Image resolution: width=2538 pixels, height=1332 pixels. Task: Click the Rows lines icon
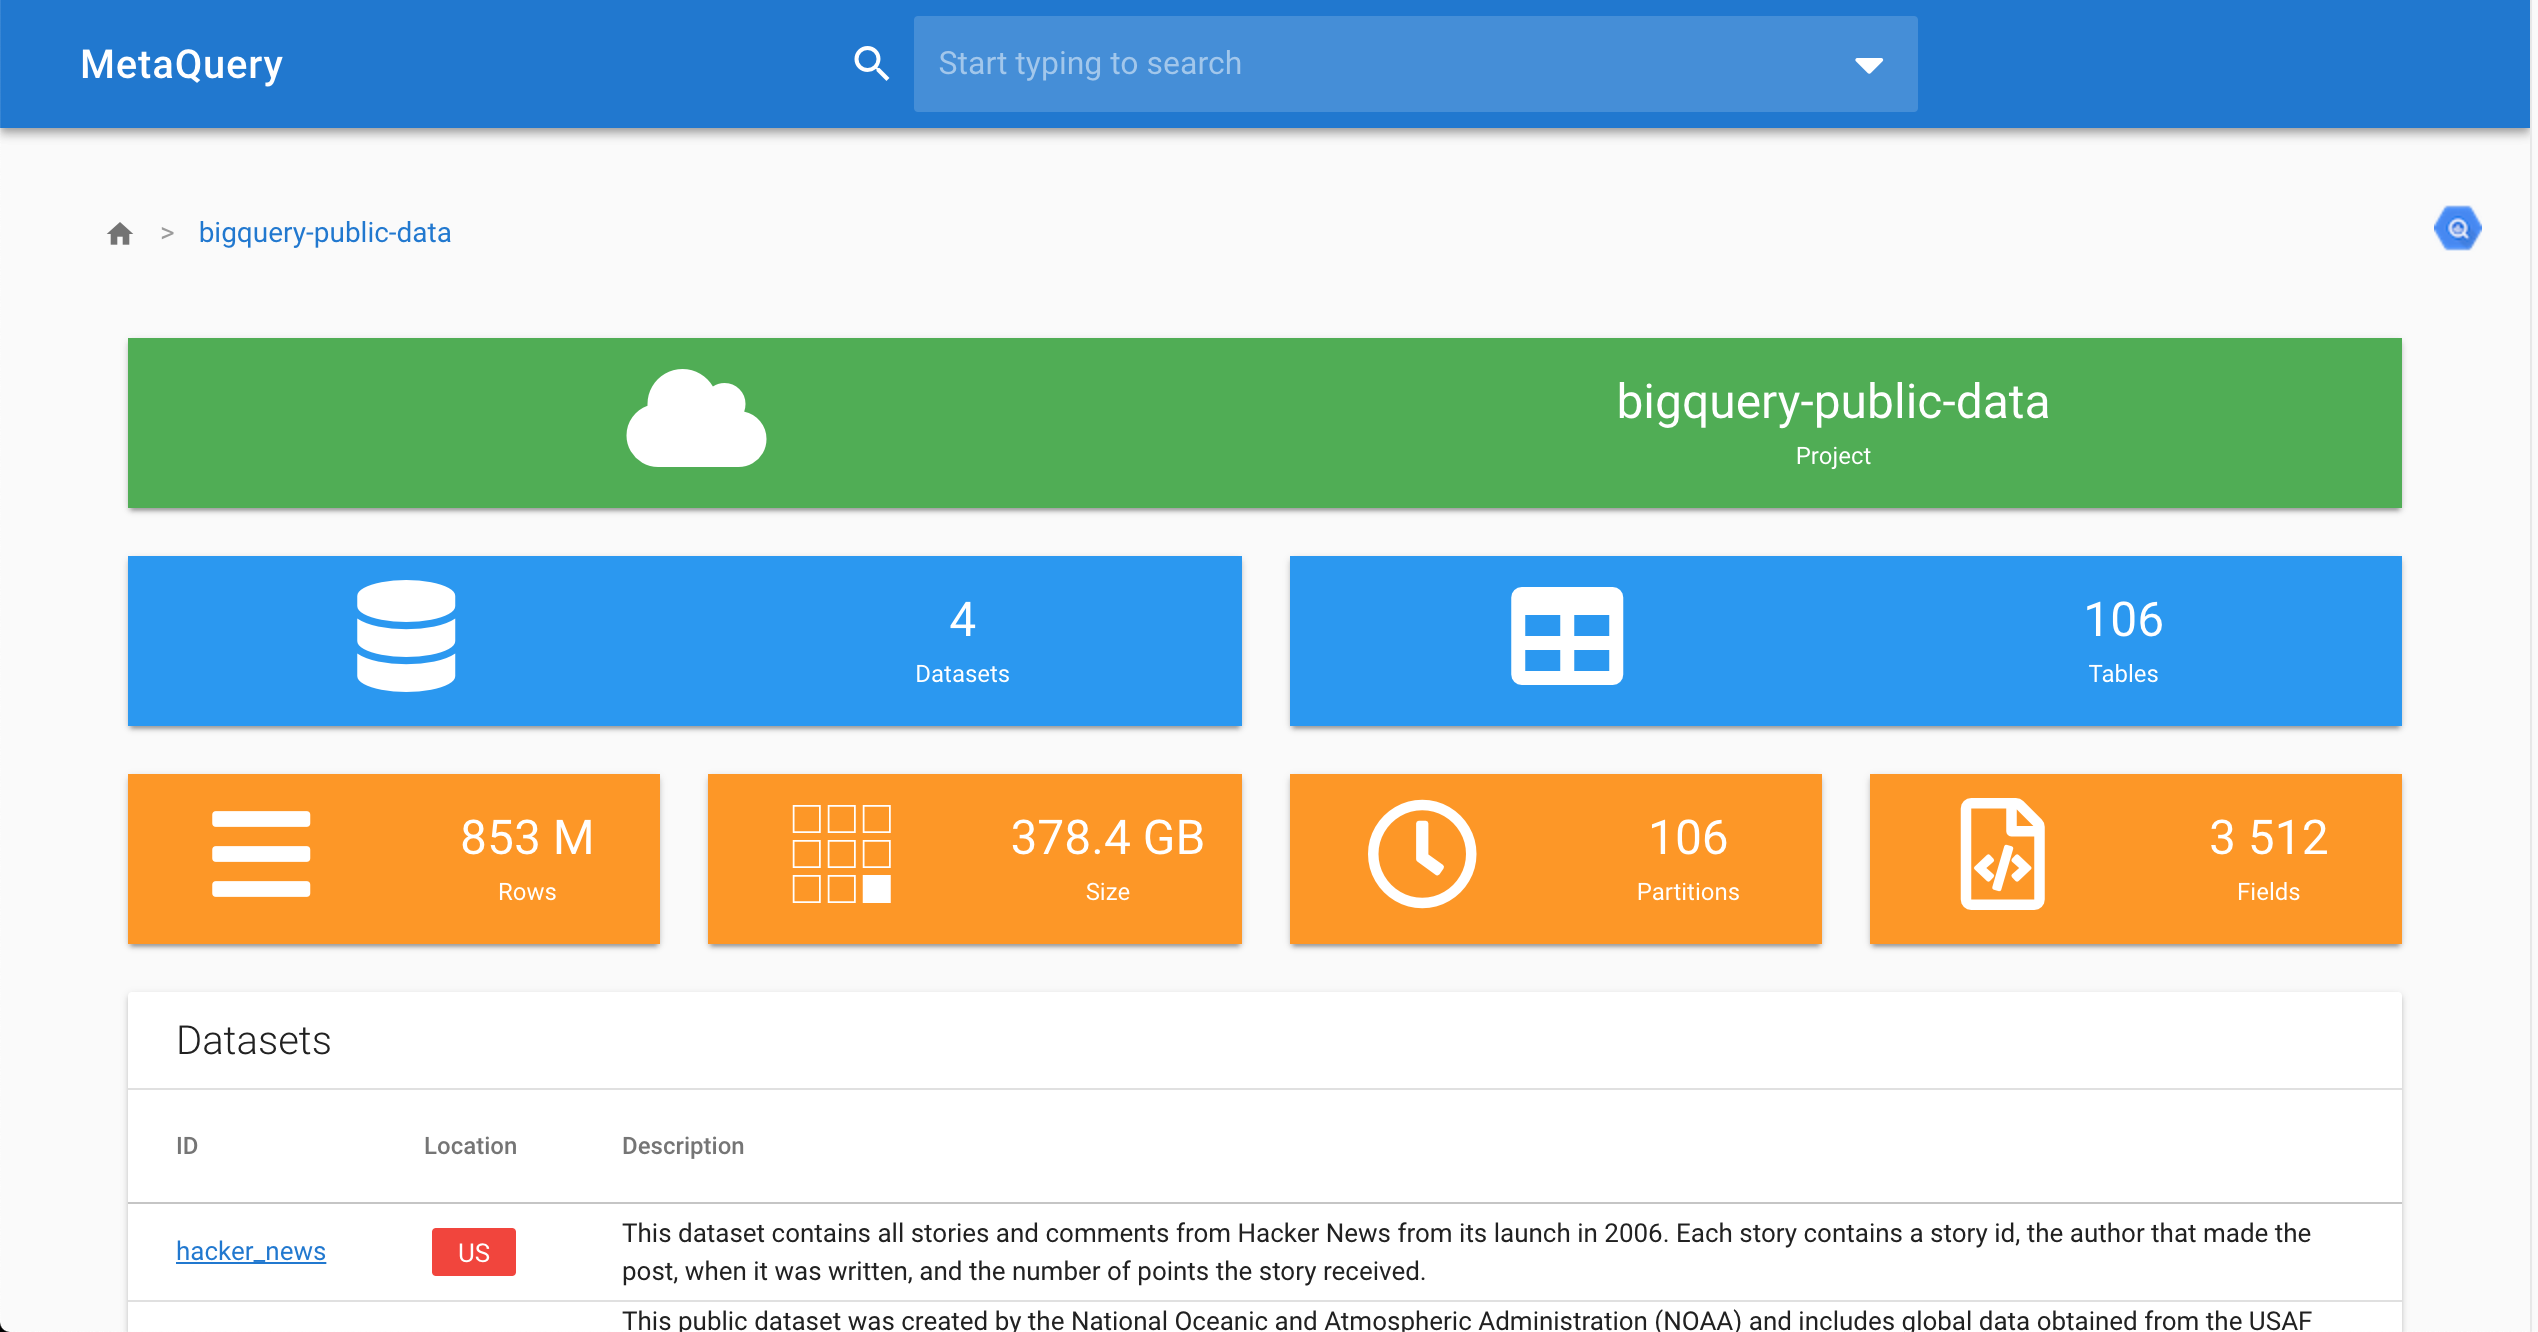coord(261,855)
